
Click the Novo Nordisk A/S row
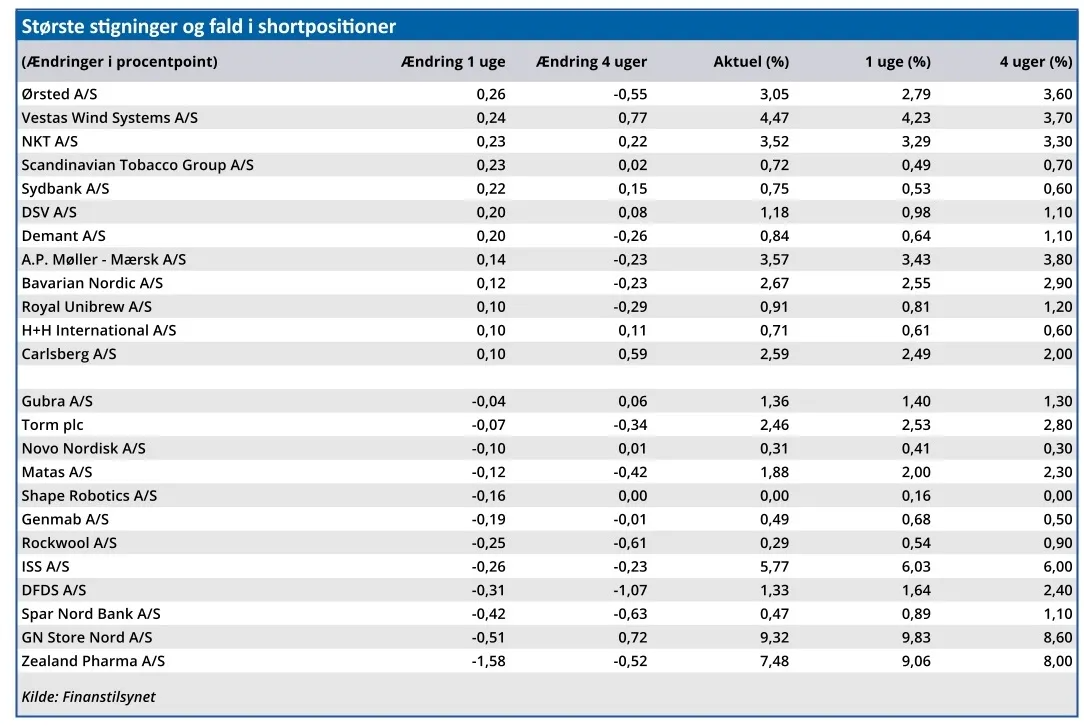pos(83,448)
